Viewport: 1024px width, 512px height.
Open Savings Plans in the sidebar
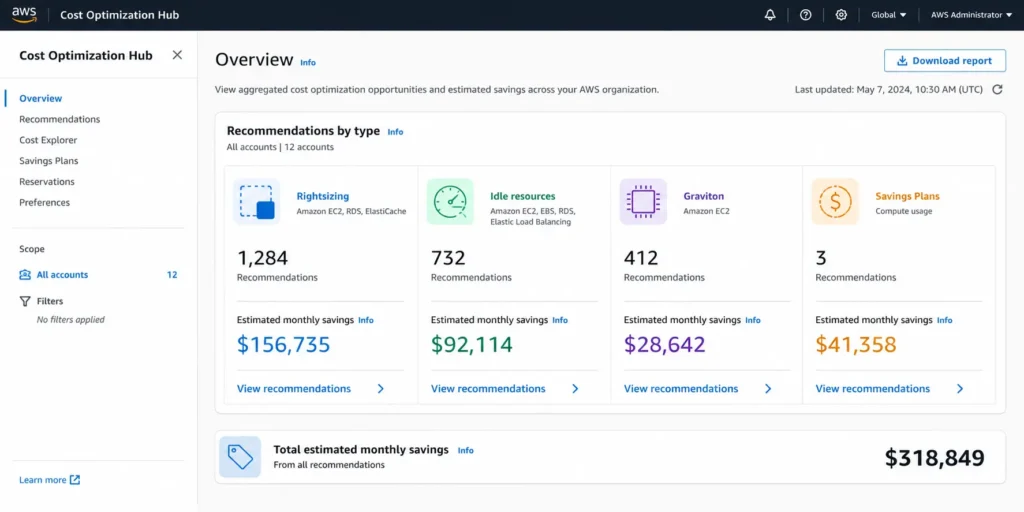coord(48,161)
